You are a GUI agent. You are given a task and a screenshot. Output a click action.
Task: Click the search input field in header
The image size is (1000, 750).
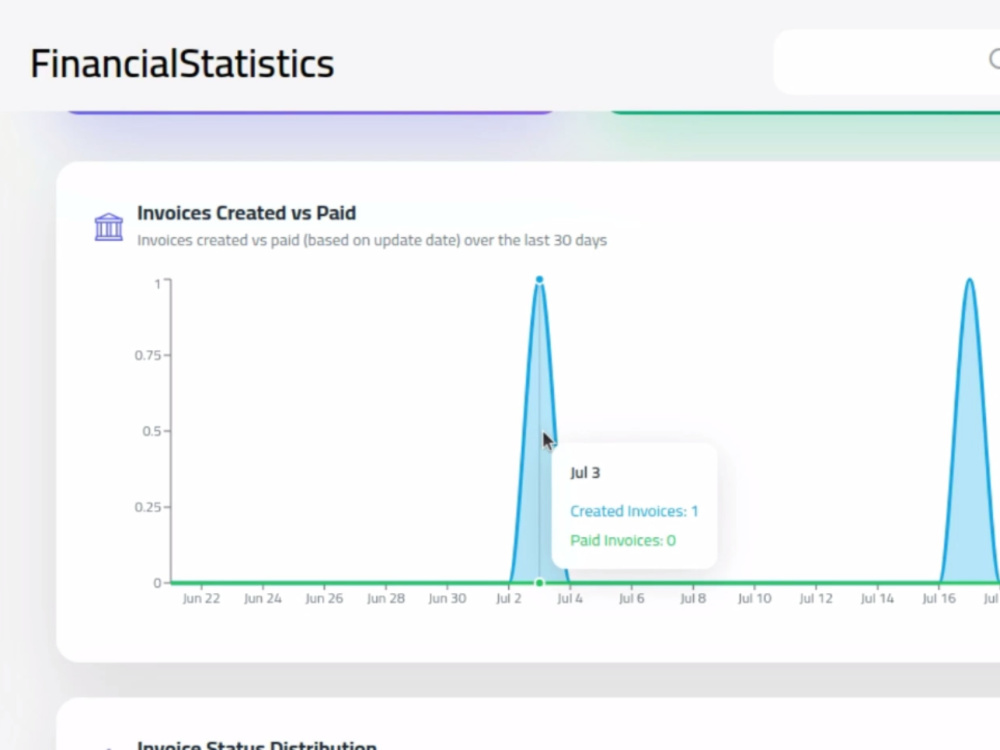point(886,62)
